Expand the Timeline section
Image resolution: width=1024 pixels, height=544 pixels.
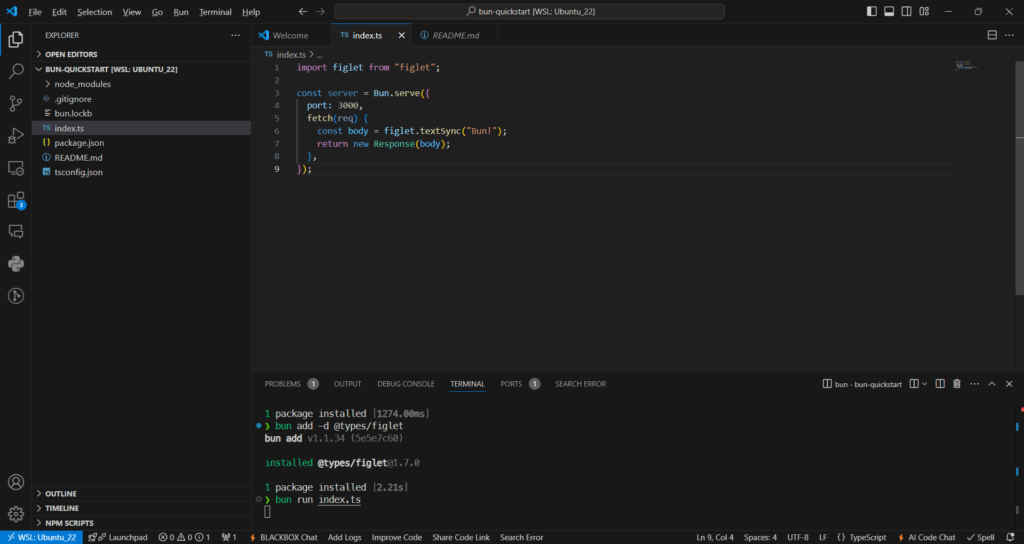141,508
